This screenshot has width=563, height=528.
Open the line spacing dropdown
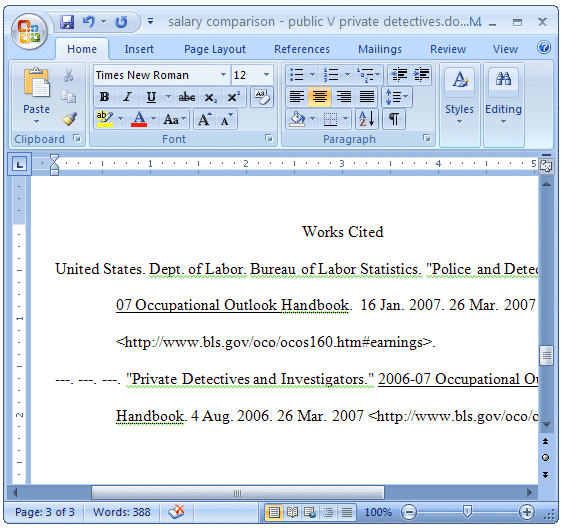[397, 97]
